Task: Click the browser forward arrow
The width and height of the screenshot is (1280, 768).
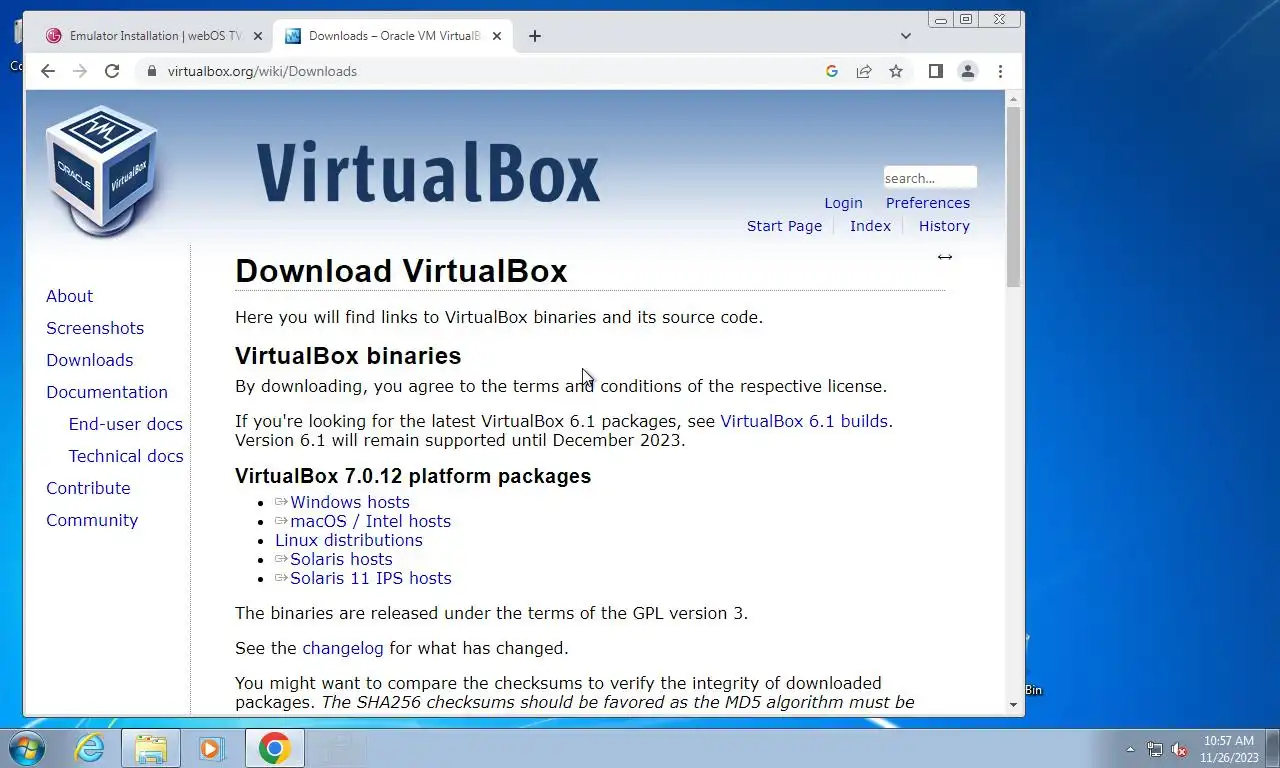Action: click(80, 71)
